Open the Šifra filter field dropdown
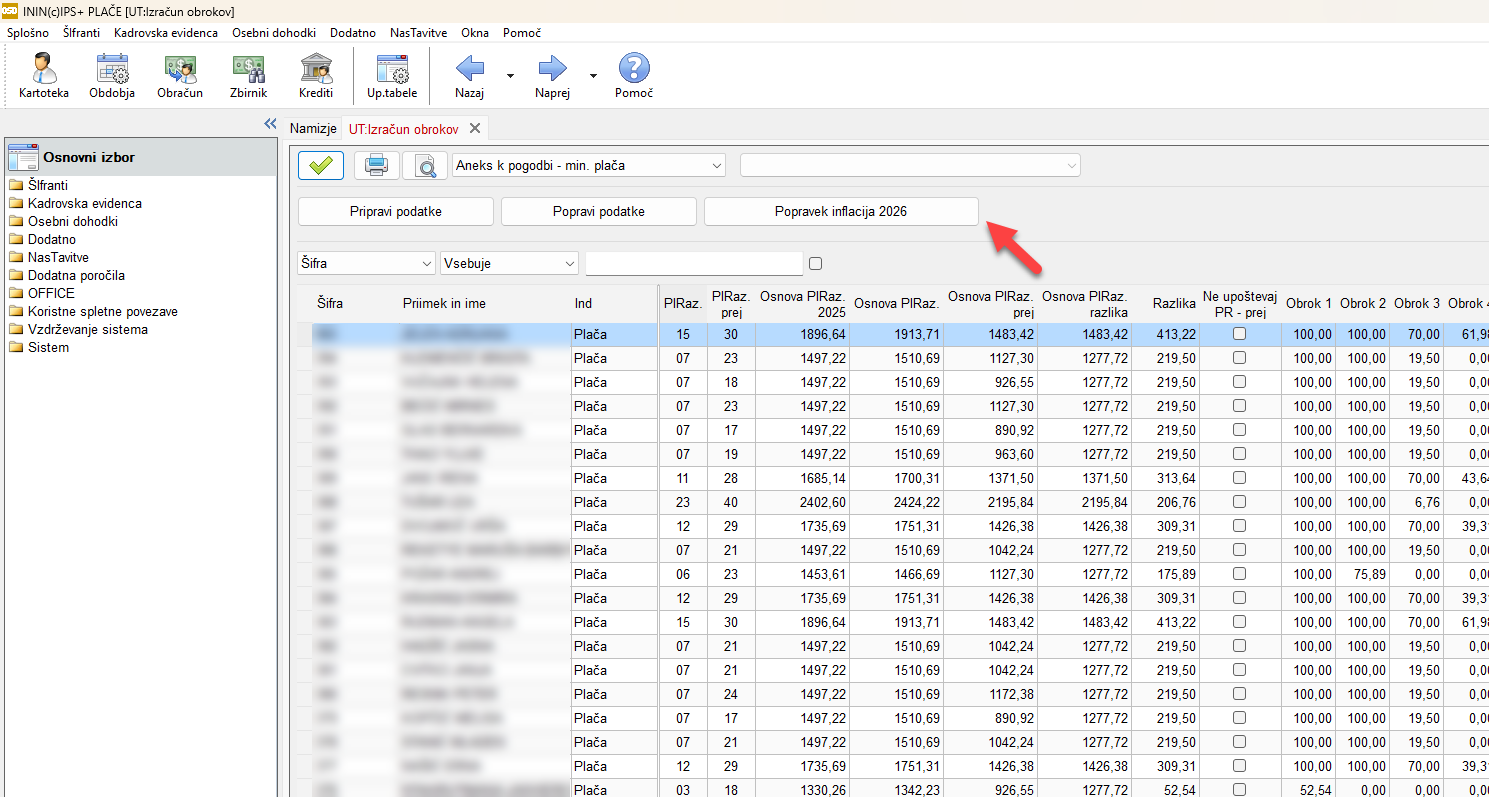Image resolution: width=1489 pixels, height=797 pixels. [366, 264]
